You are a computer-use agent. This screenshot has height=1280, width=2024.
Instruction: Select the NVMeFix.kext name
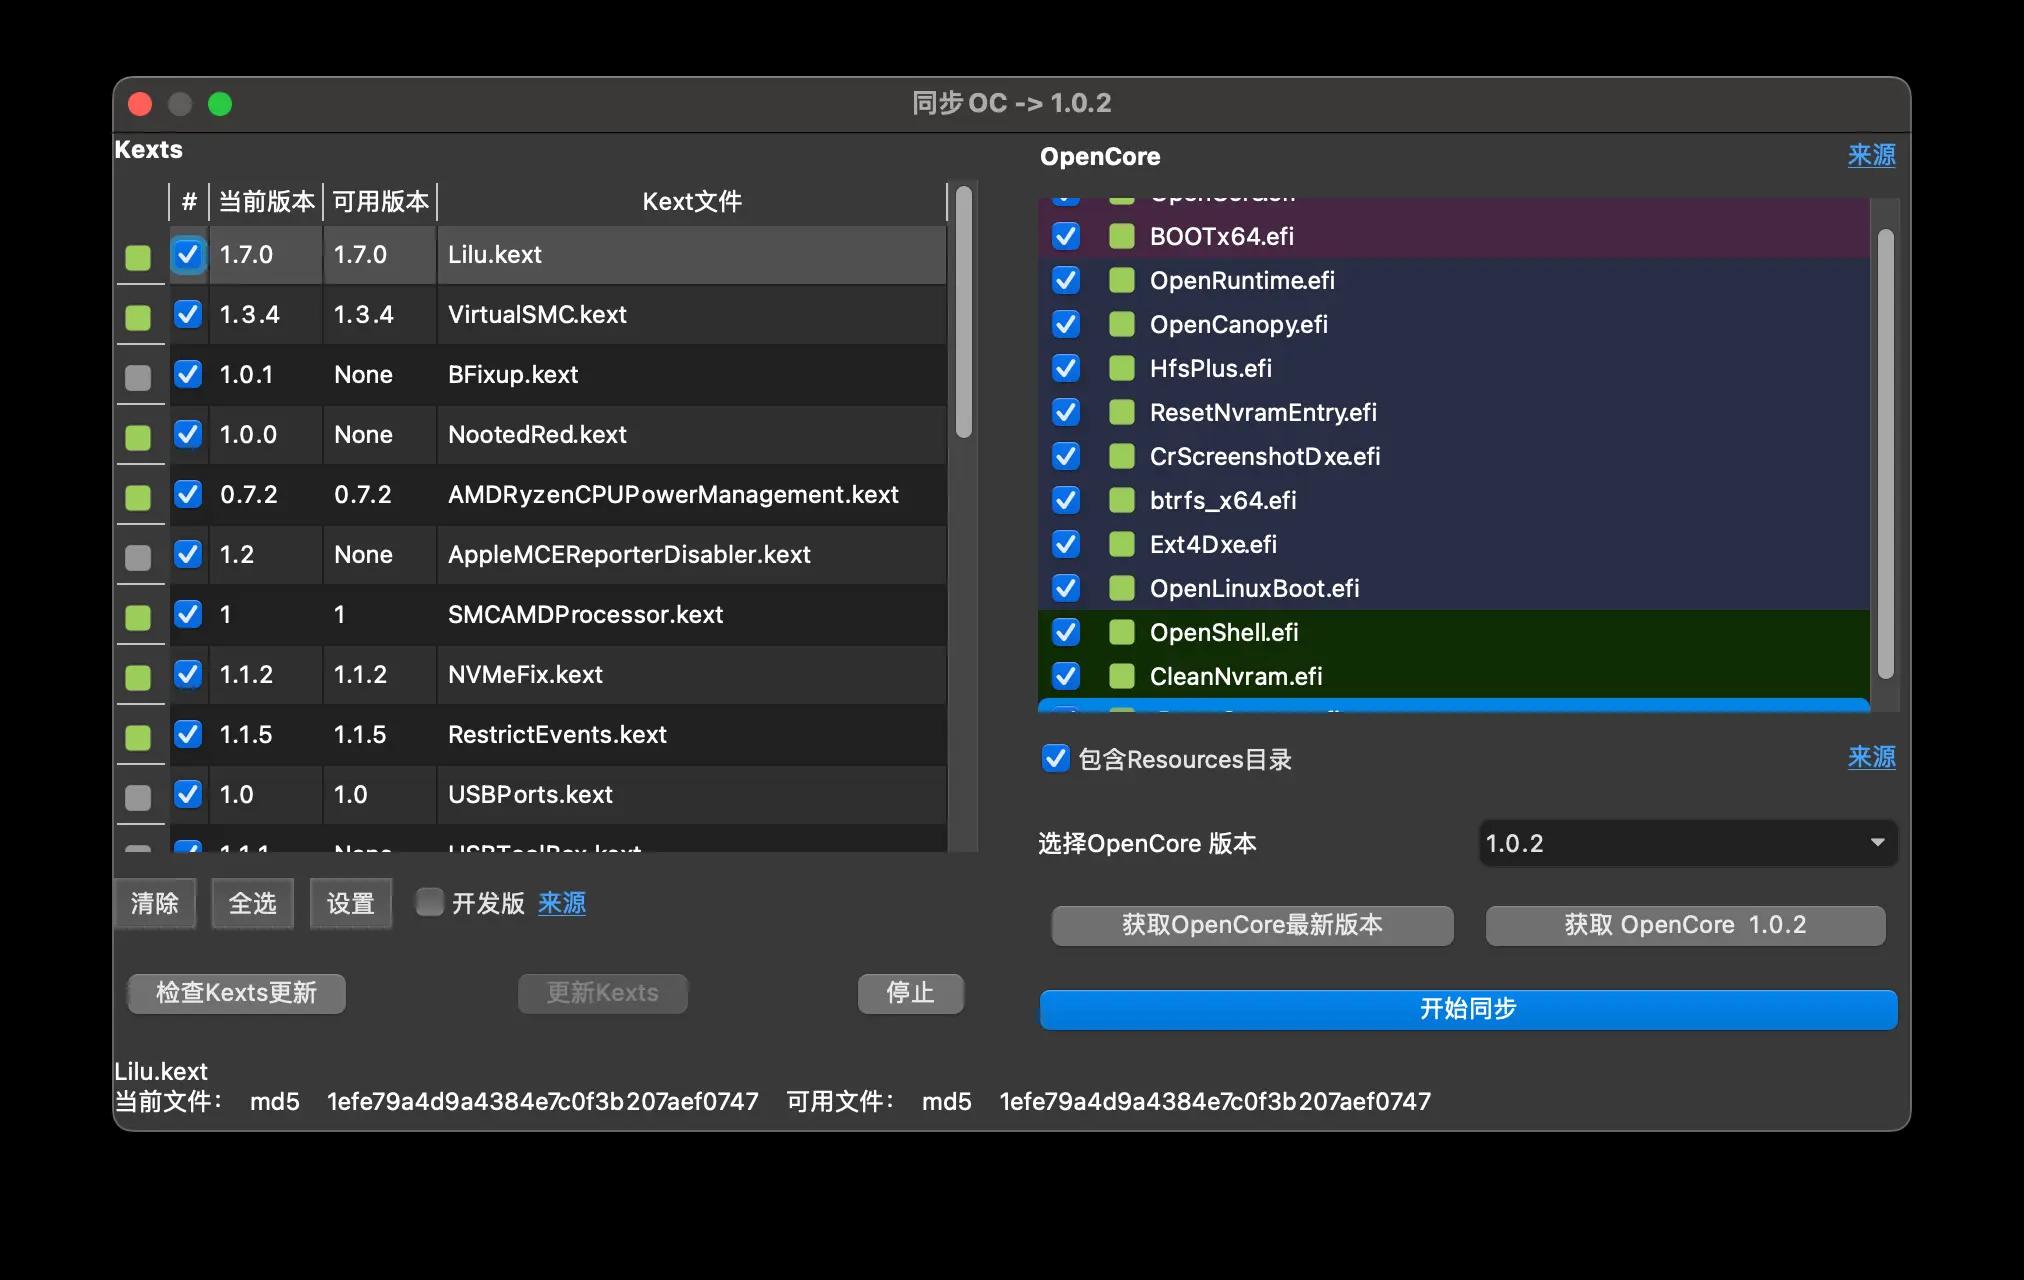click(x=525, y=674)
